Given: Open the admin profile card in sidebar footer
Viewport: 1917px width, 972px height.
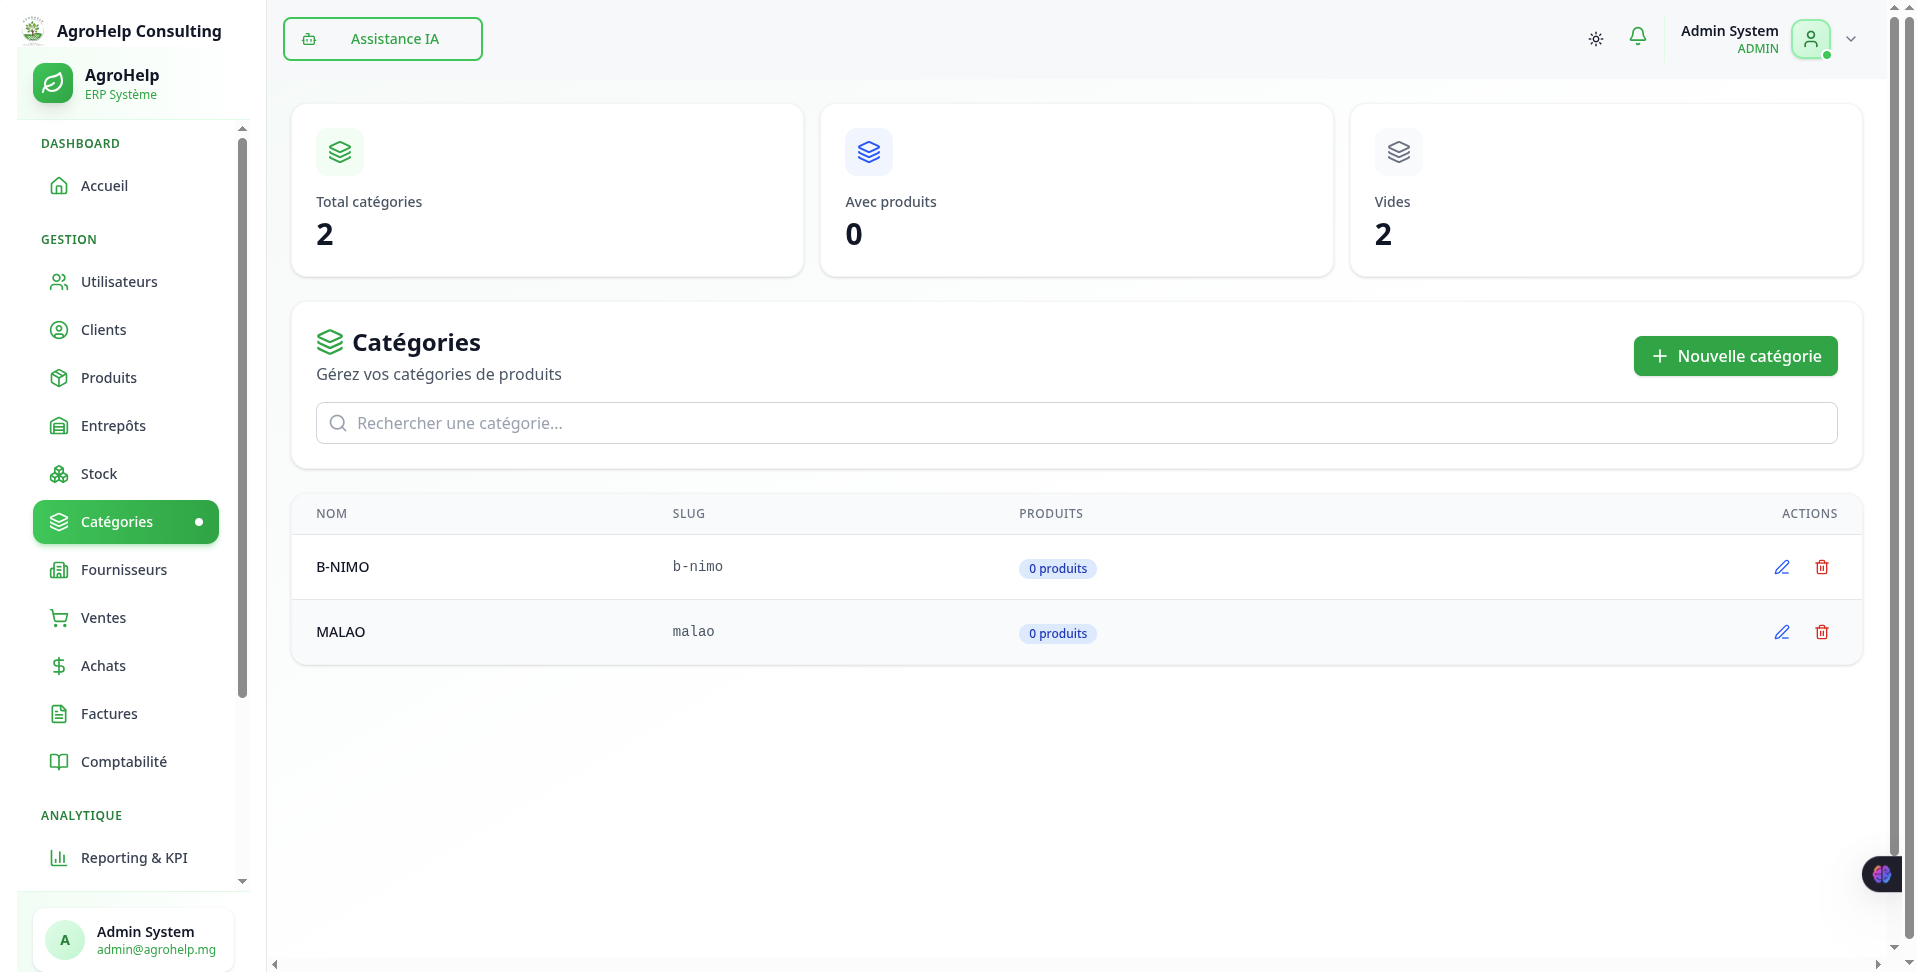Looking at the screenshot, I should (133, 940).
